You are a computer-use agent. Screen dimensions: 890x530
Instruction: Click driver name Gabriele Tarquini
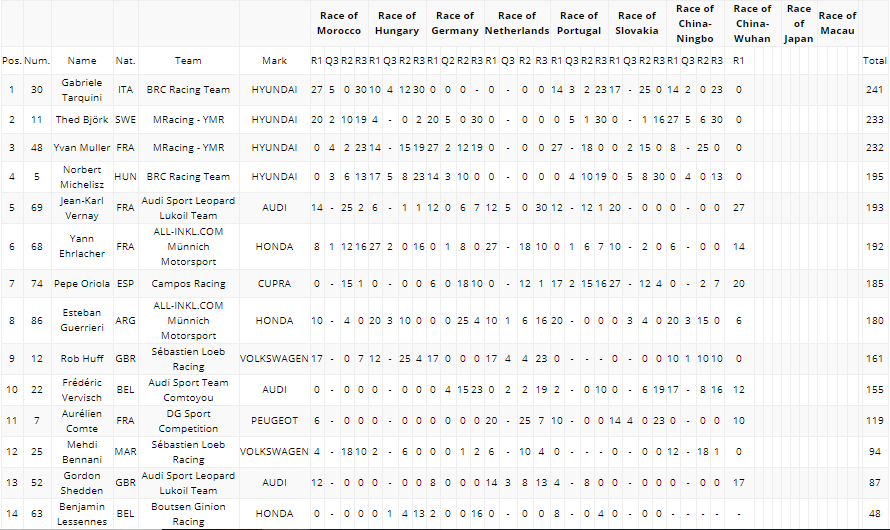[x=82, y=90]
